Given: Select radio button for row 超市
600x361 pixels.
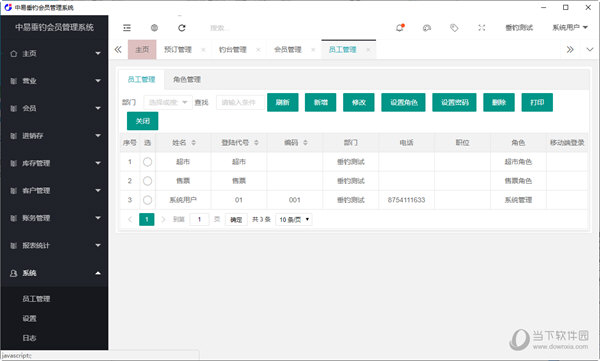Looking at the screenshot, I should point(147,162).
